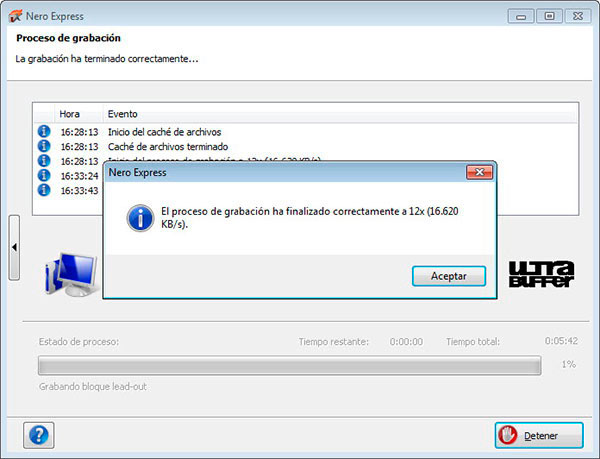The height and width of the screenshot is (459, 600).
Task: Click the info icon beside Caché de archivos terminado
Action: (x=44, y=146)
